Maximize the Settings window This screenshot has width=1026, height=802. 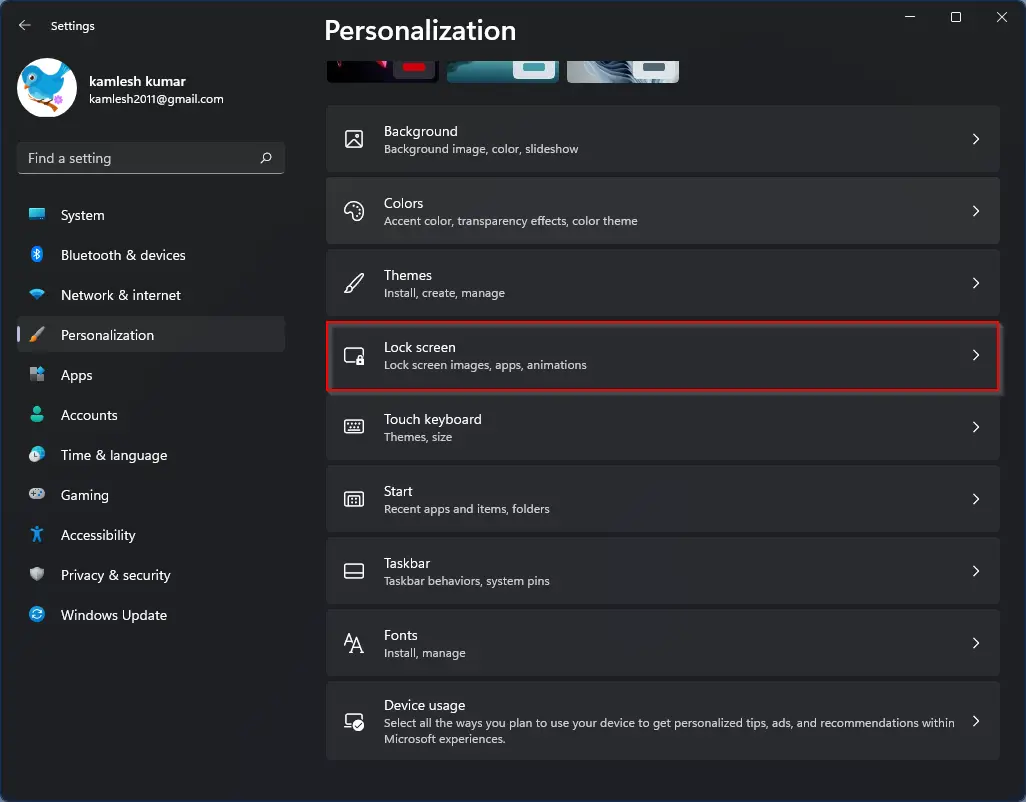tap(955, 17)
